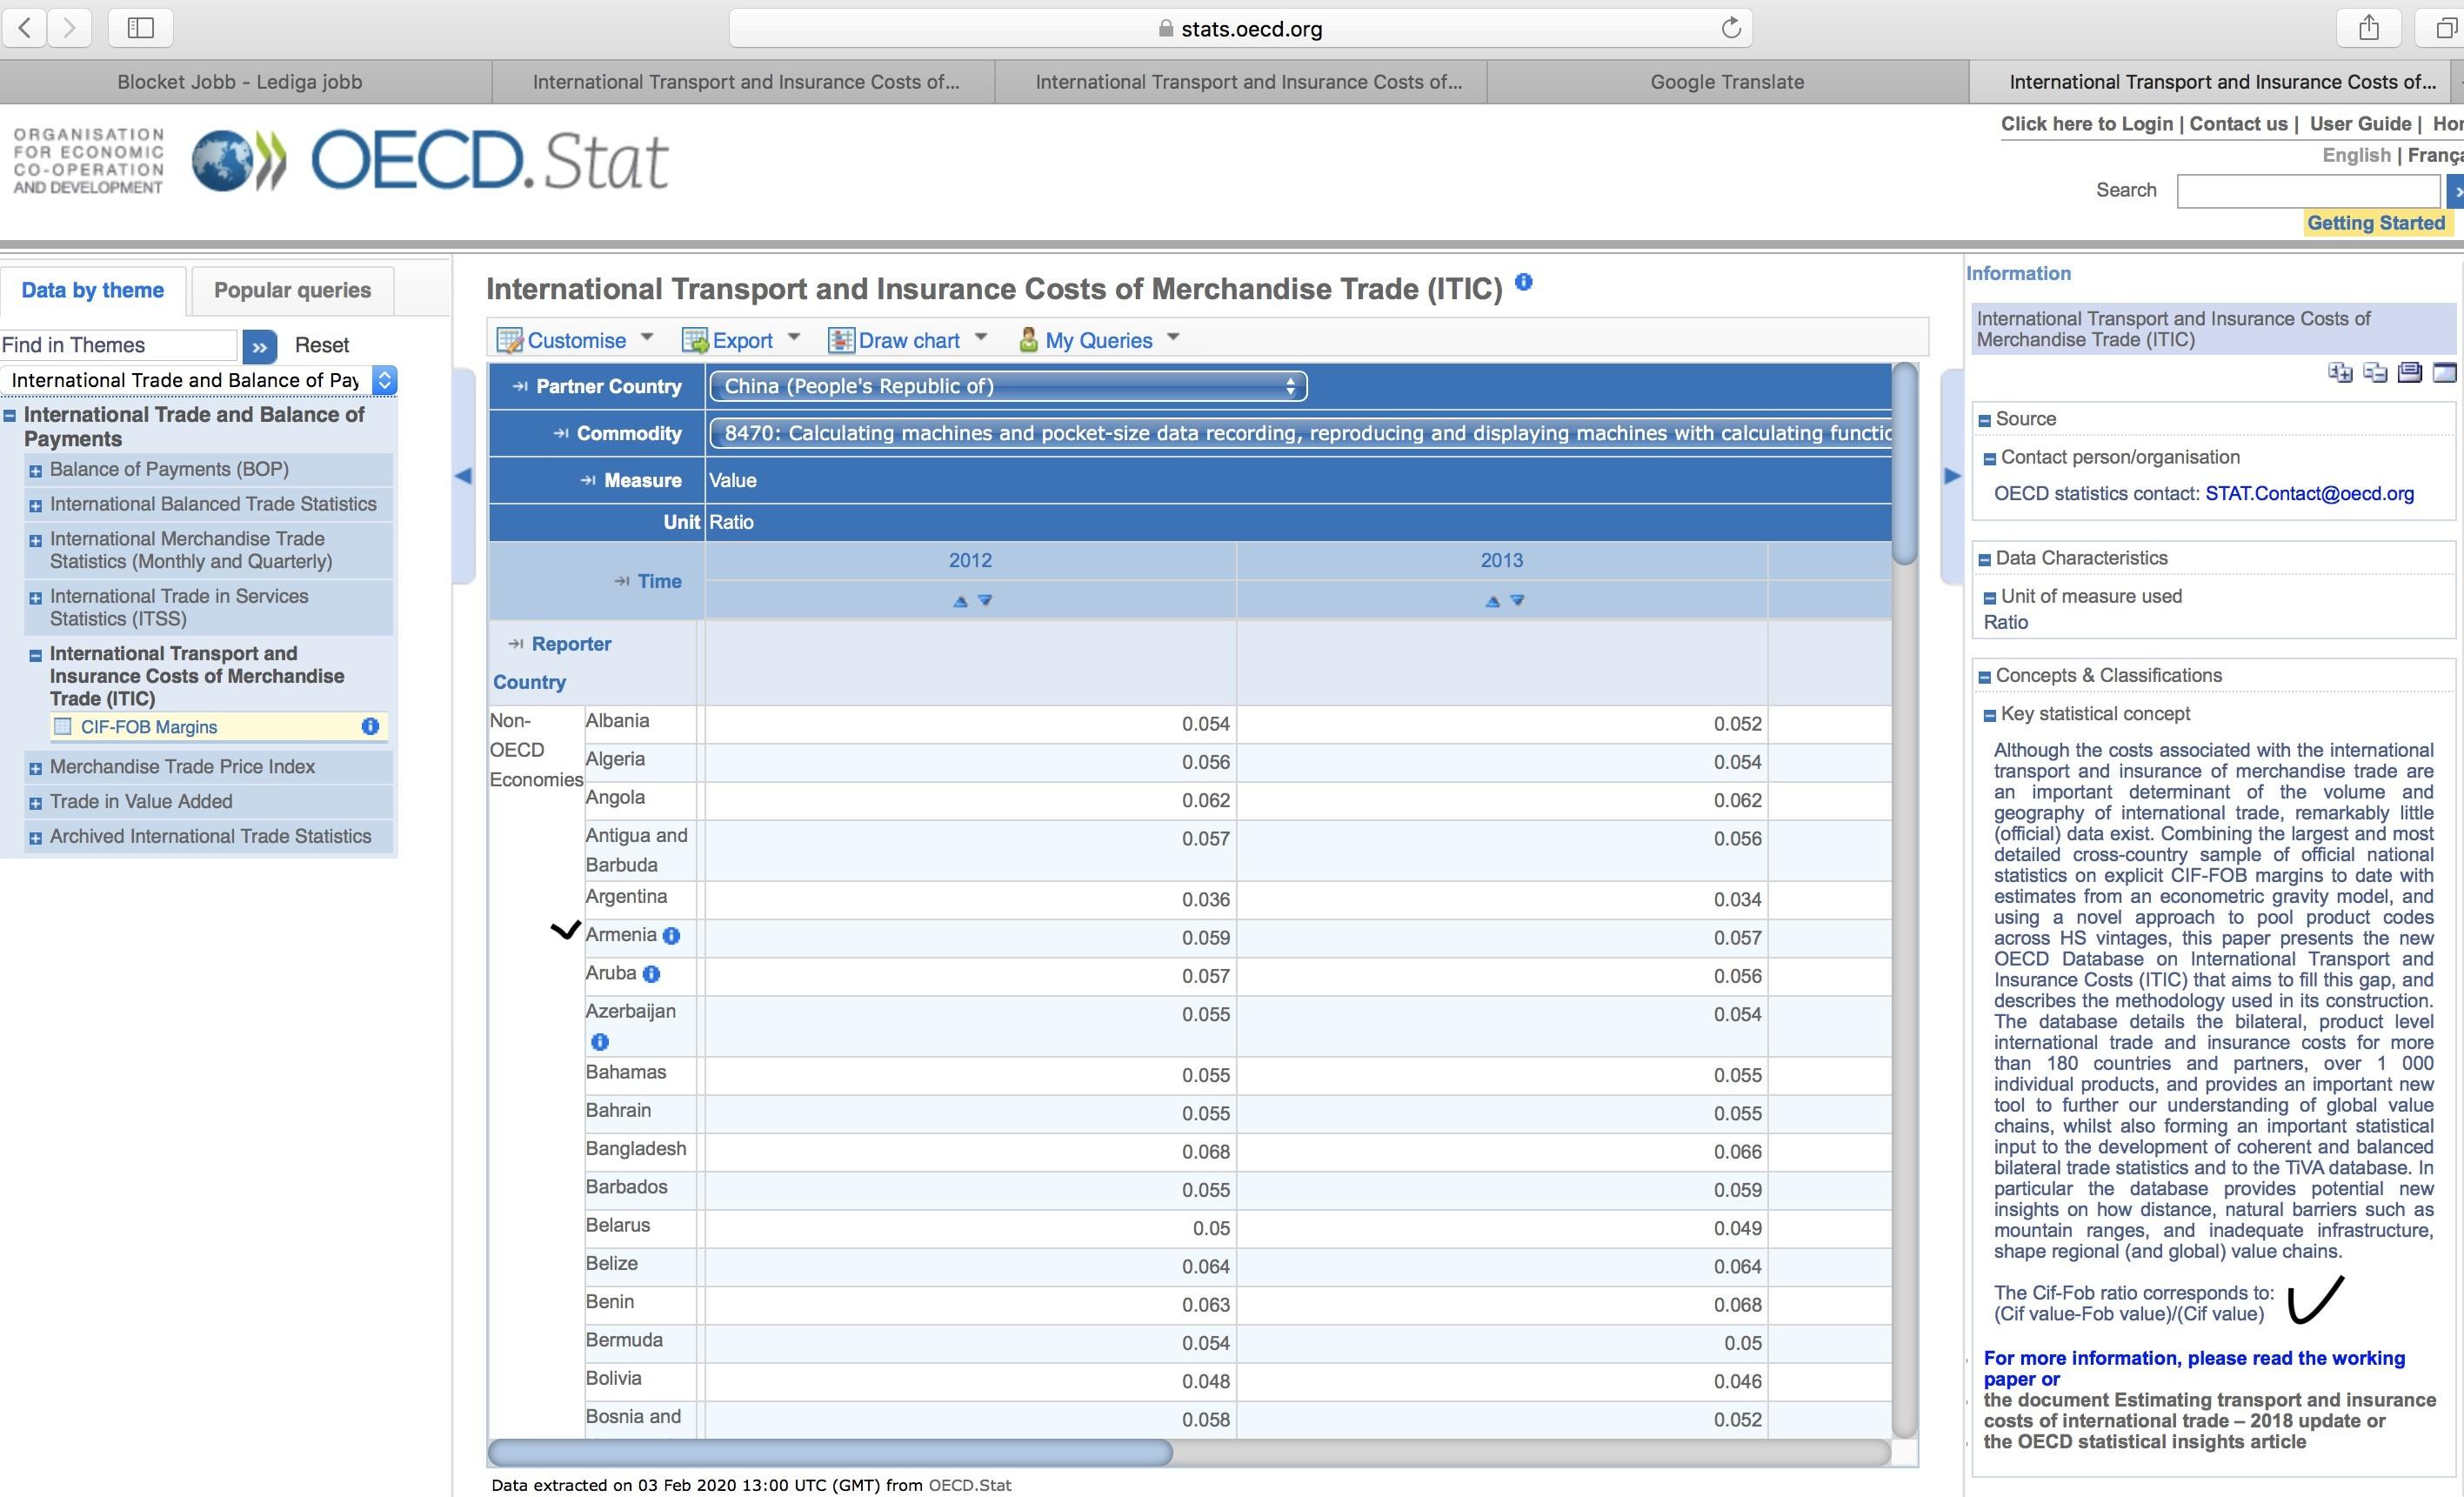This screenshot has width=2464, height=1497.
Task: Open the theme selector combo box
Action: coord(199,380)
